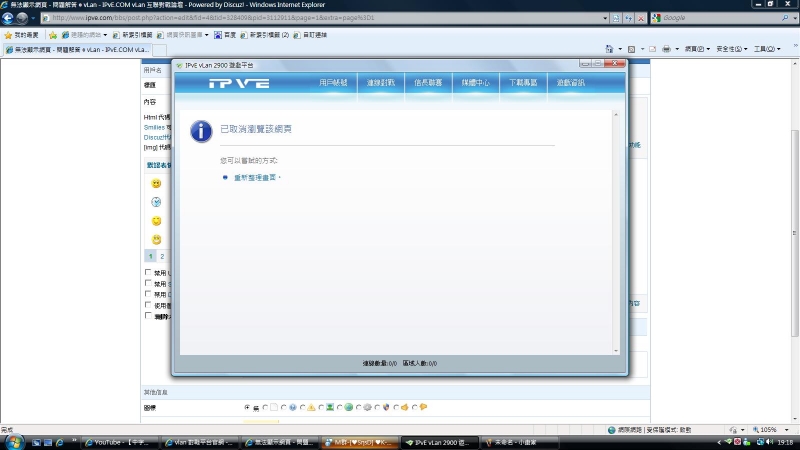Open the Windows Start menu orb
Viewport: 800px width, 450px height.
coord(14,442)
